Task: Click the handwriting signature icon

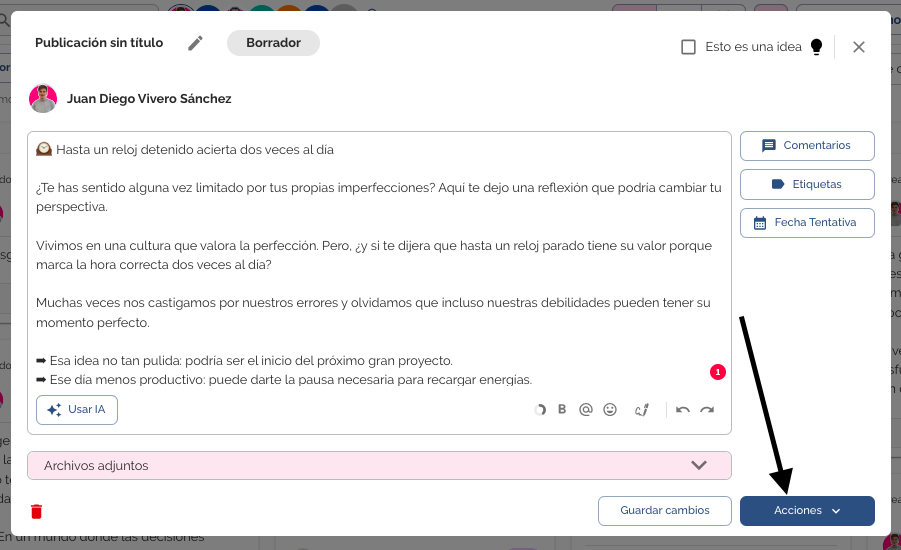Action: [x=642, y=410]
